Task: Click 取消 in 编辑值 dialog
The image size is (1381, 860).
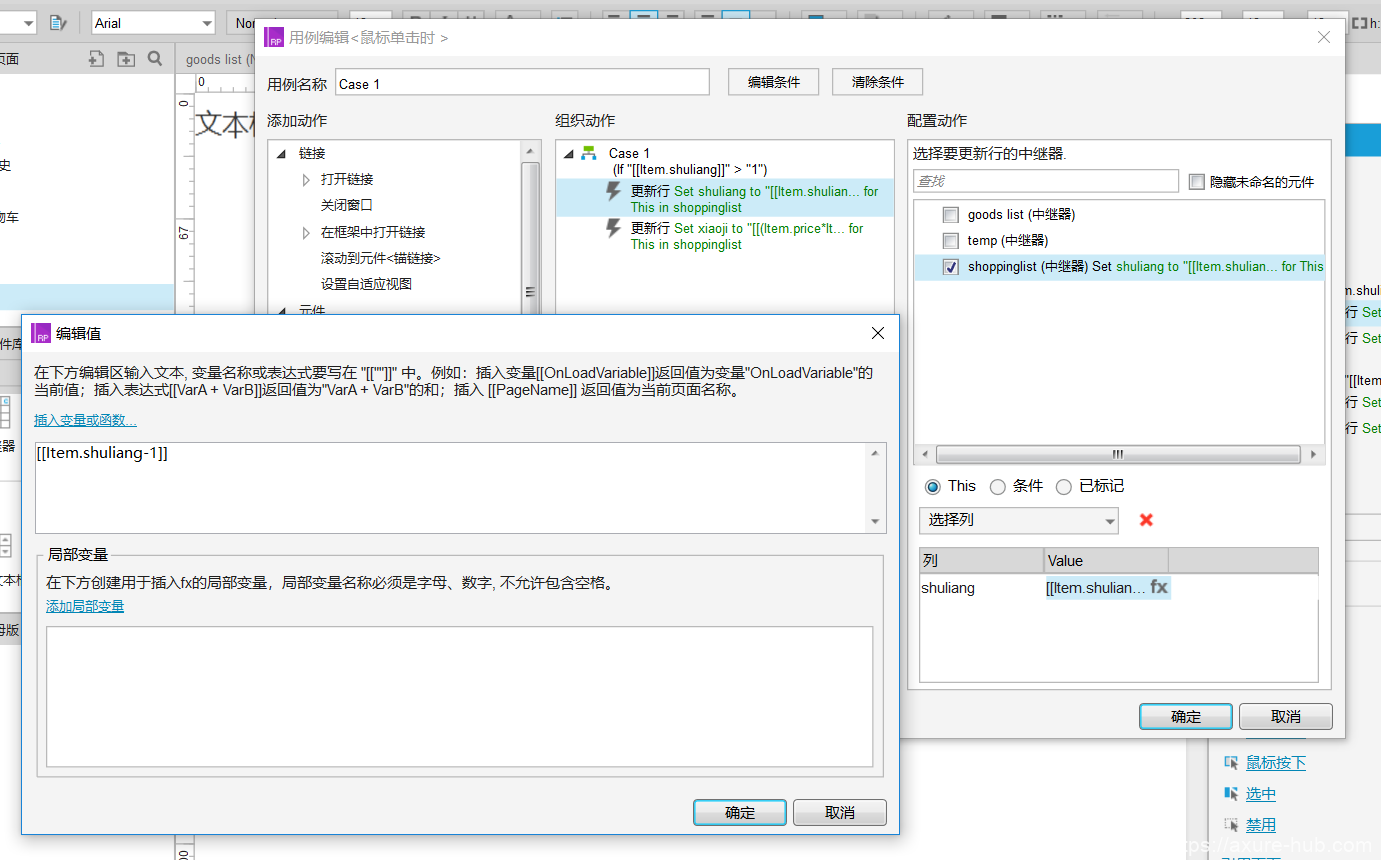Action: tap(840, 813)
